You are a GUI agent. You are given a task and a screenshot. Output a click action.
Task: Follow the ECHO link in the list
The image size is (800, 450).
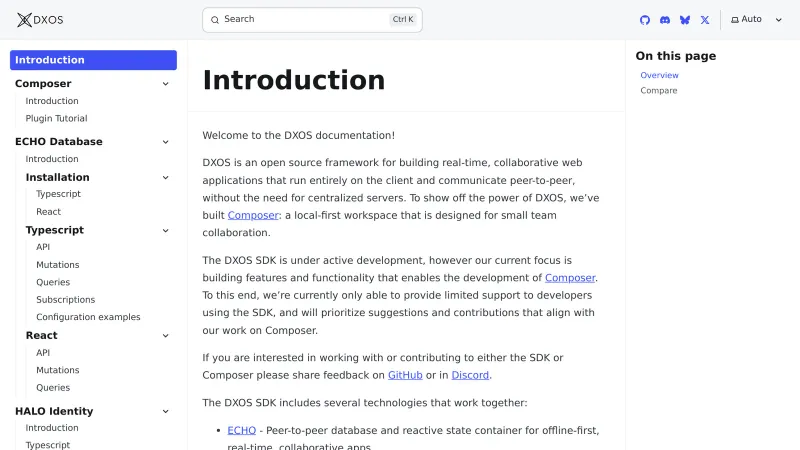pos(241,430)
